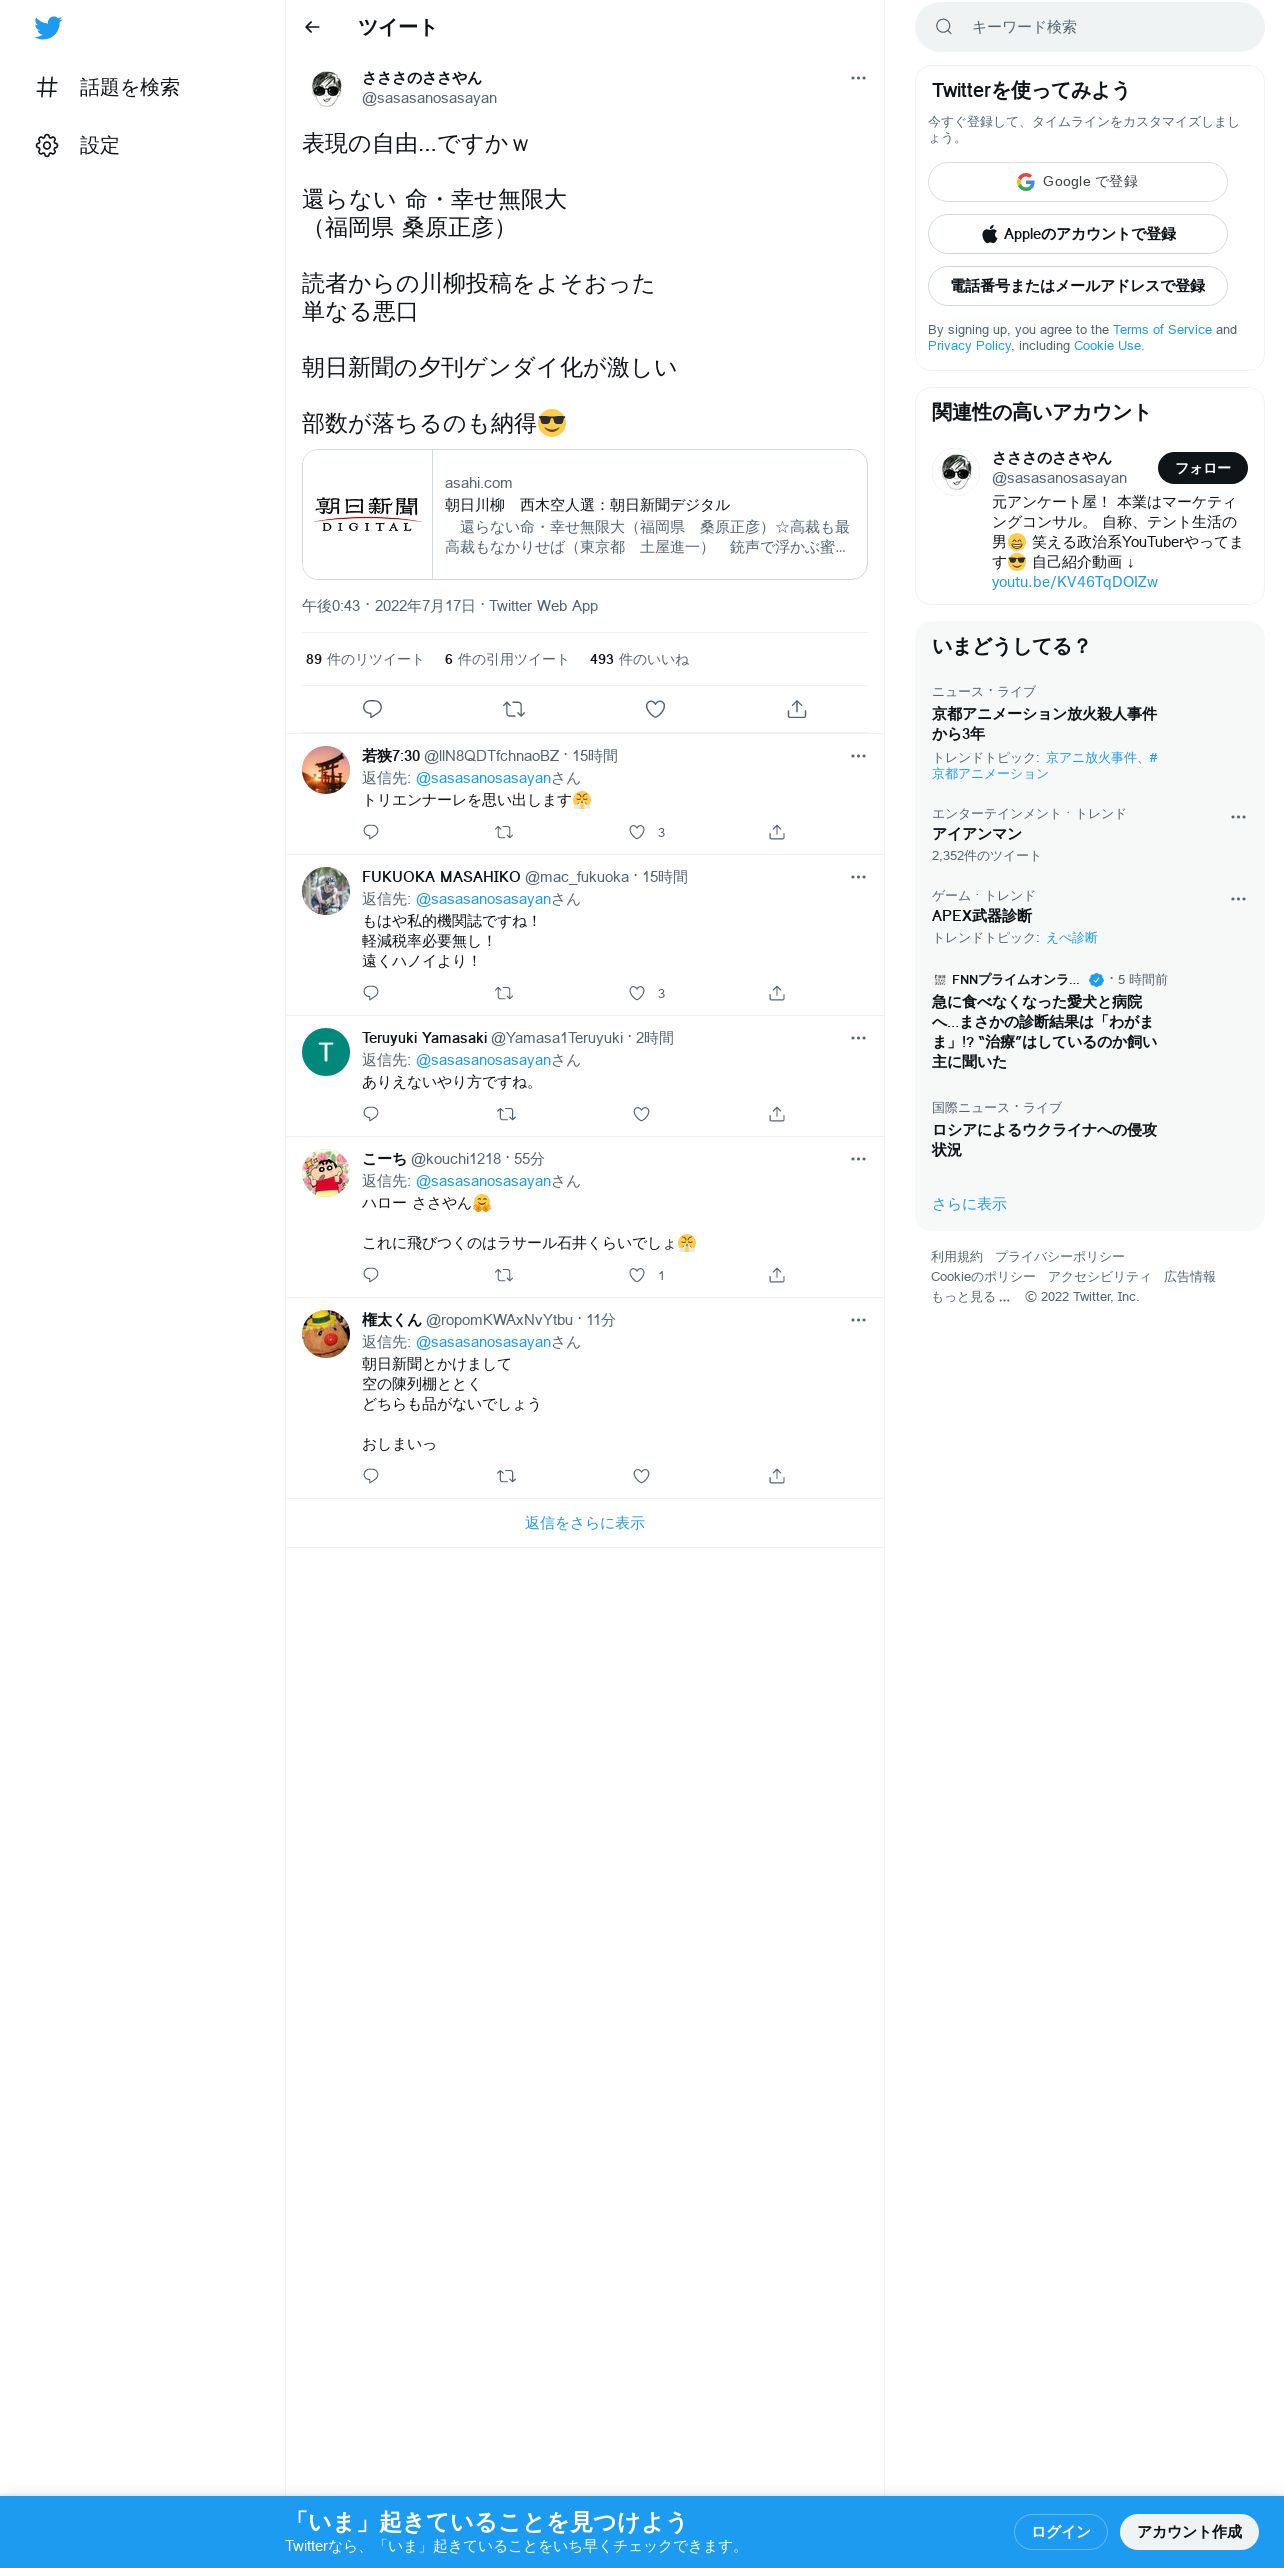
Task: Open more options for アイアンマン trend
Action: (1238, 817)
